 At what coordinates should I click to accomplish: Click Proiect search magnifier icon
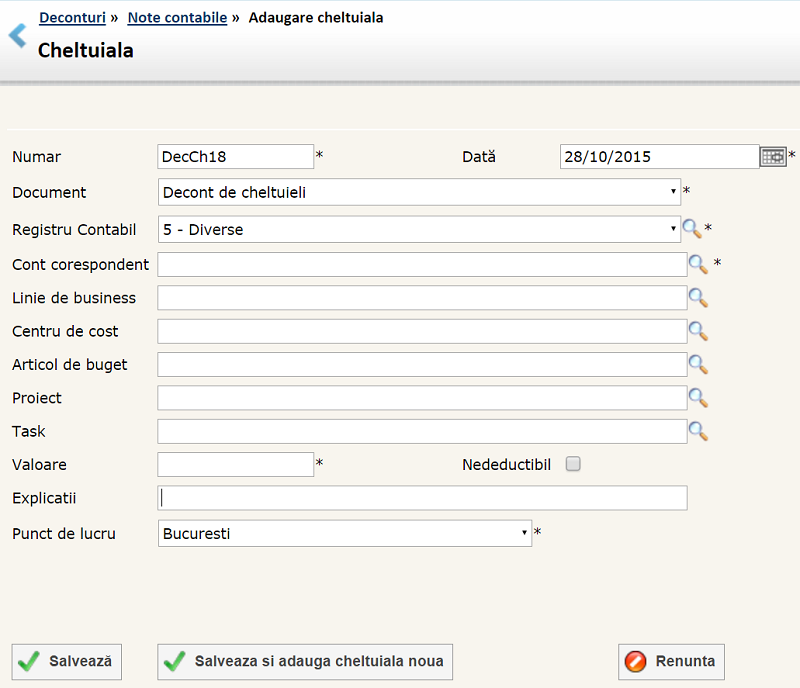698,398
